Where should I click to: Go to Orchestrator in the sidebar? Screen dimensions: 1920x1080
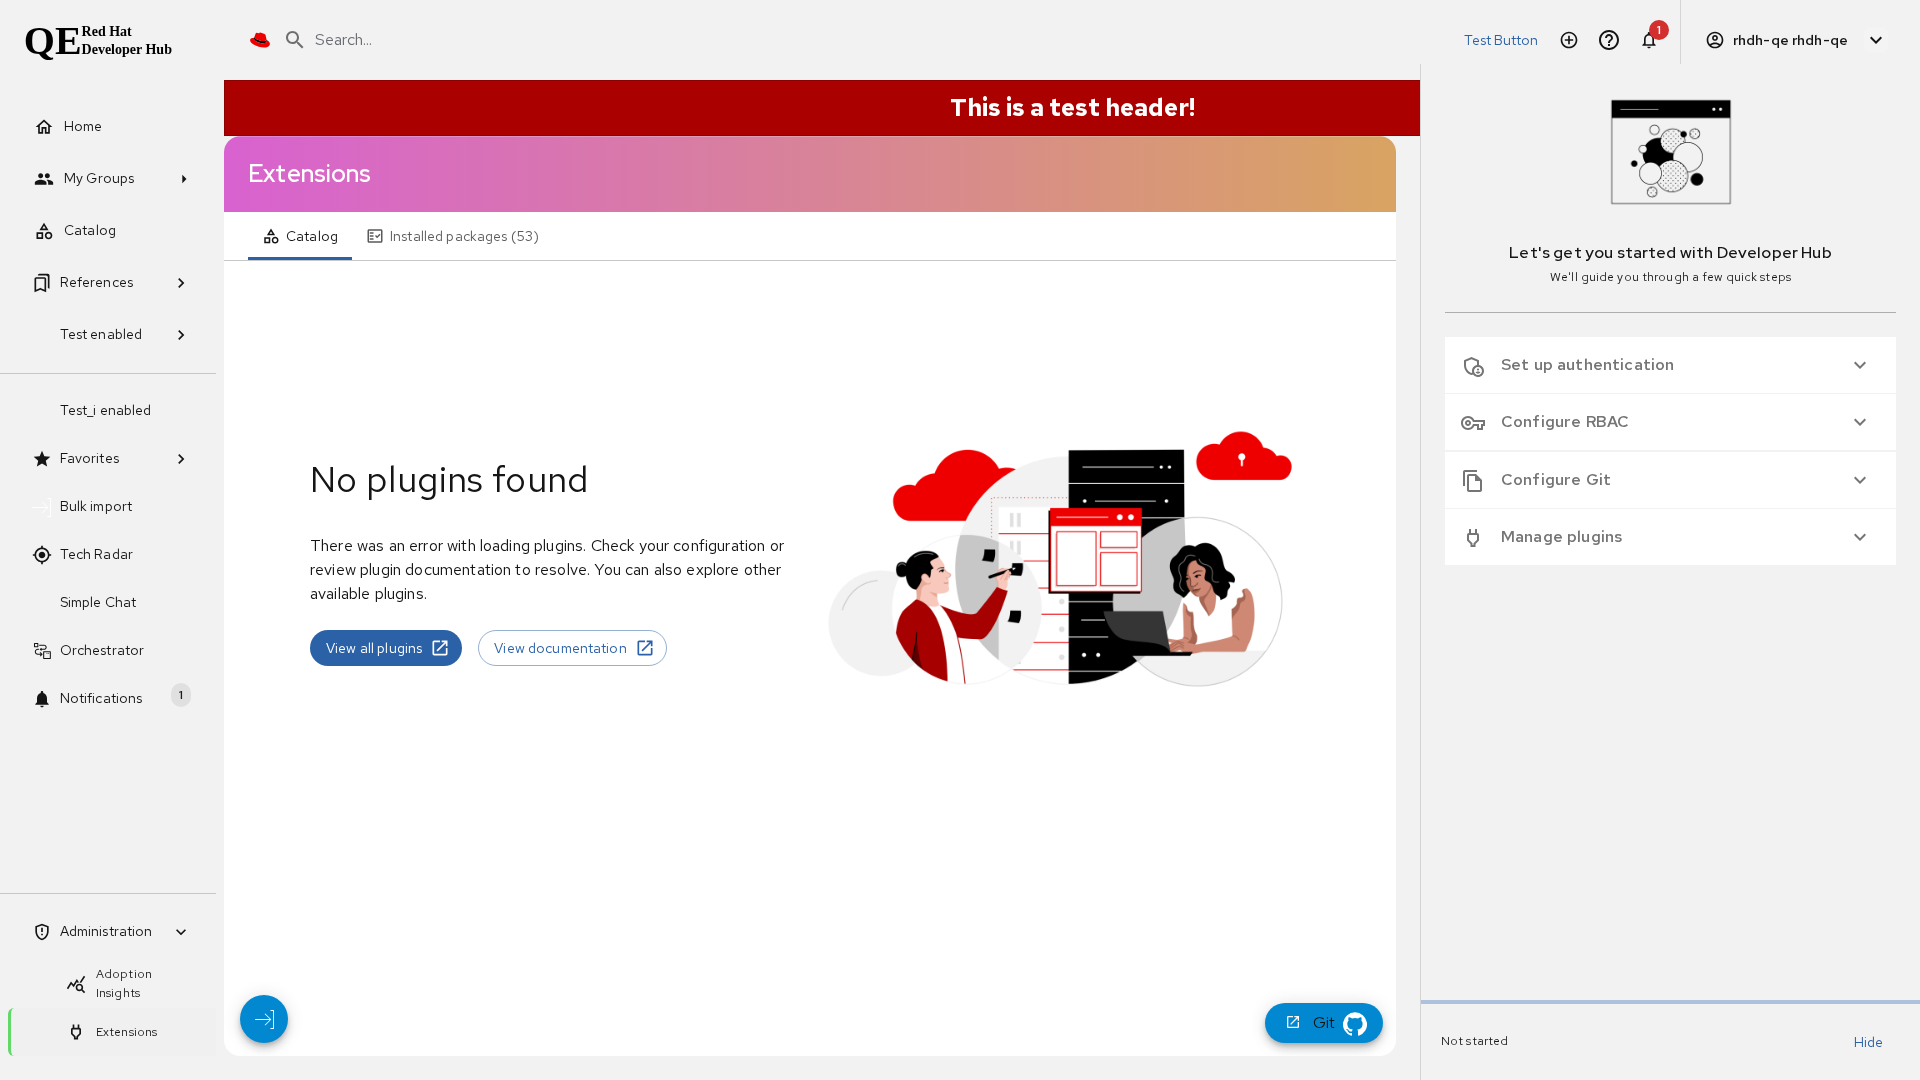pos(101,651)
